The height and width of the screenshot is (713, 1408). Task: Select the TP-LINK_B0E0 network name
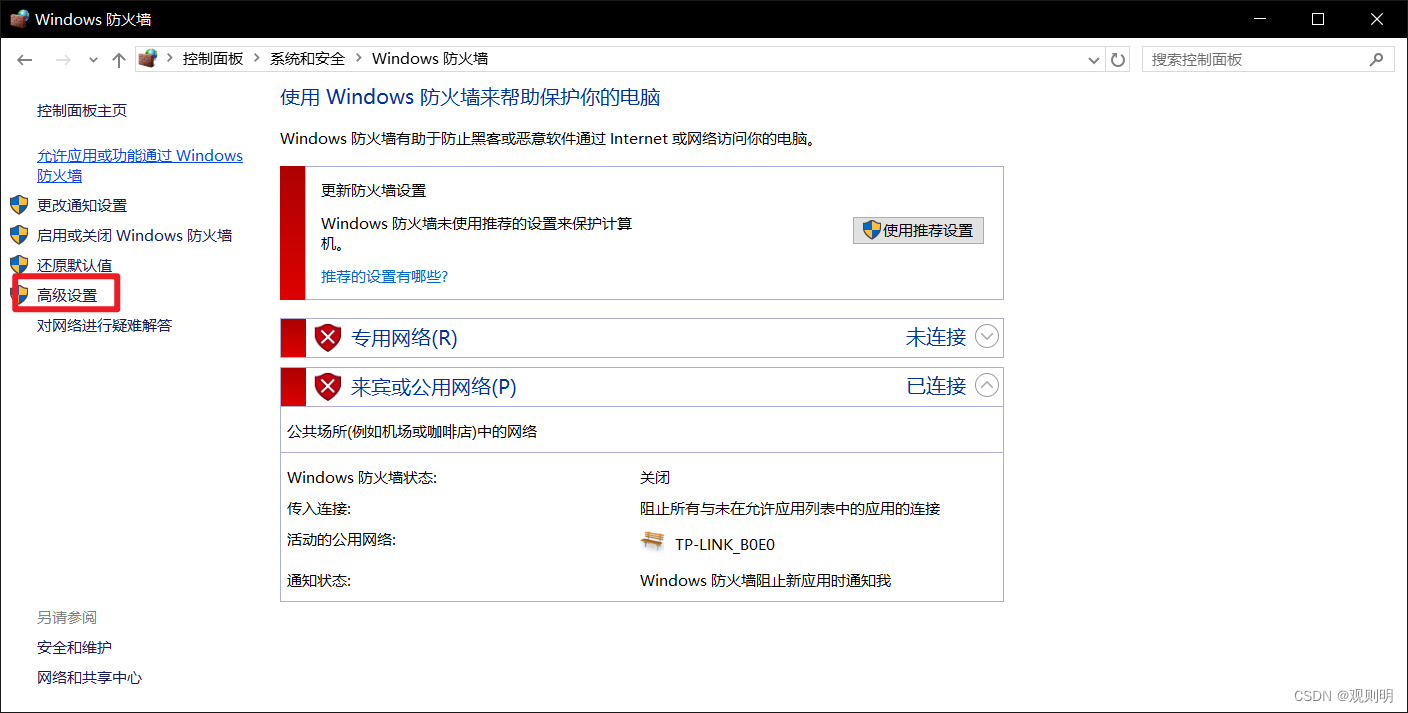[x=725, y=545]
